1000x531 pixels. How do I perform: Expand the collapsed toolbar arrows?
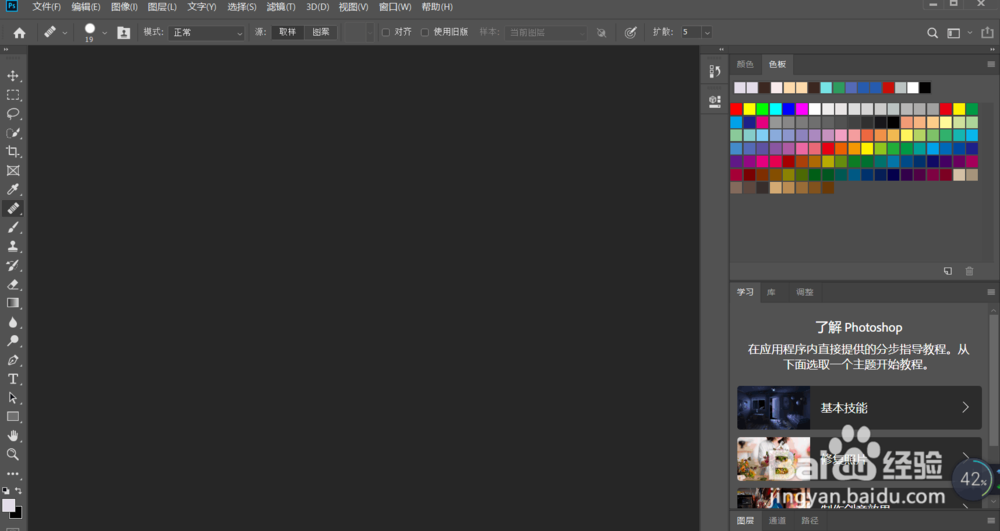click(x=6, y=49)
